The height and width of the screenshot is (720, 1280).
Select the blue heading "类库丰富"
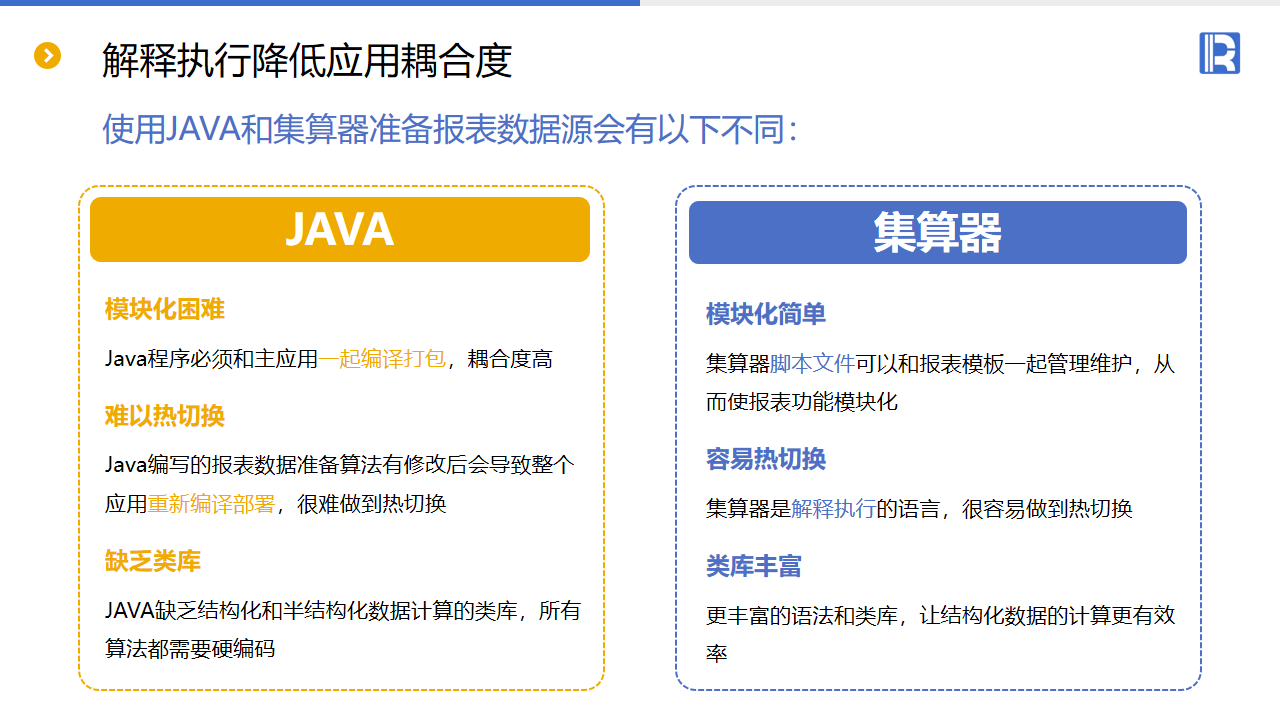tap(754, 567)
